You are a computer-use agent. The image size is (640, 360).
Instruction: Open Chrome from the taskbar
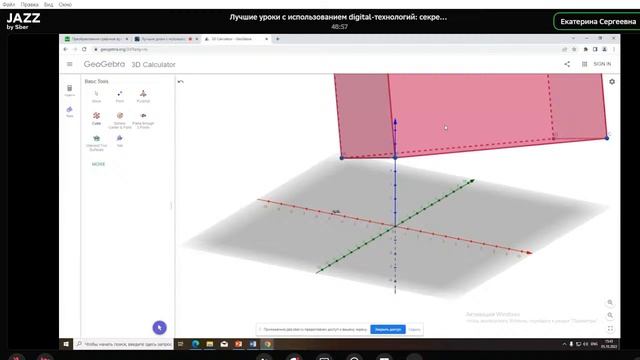click(x=267, y=344)
